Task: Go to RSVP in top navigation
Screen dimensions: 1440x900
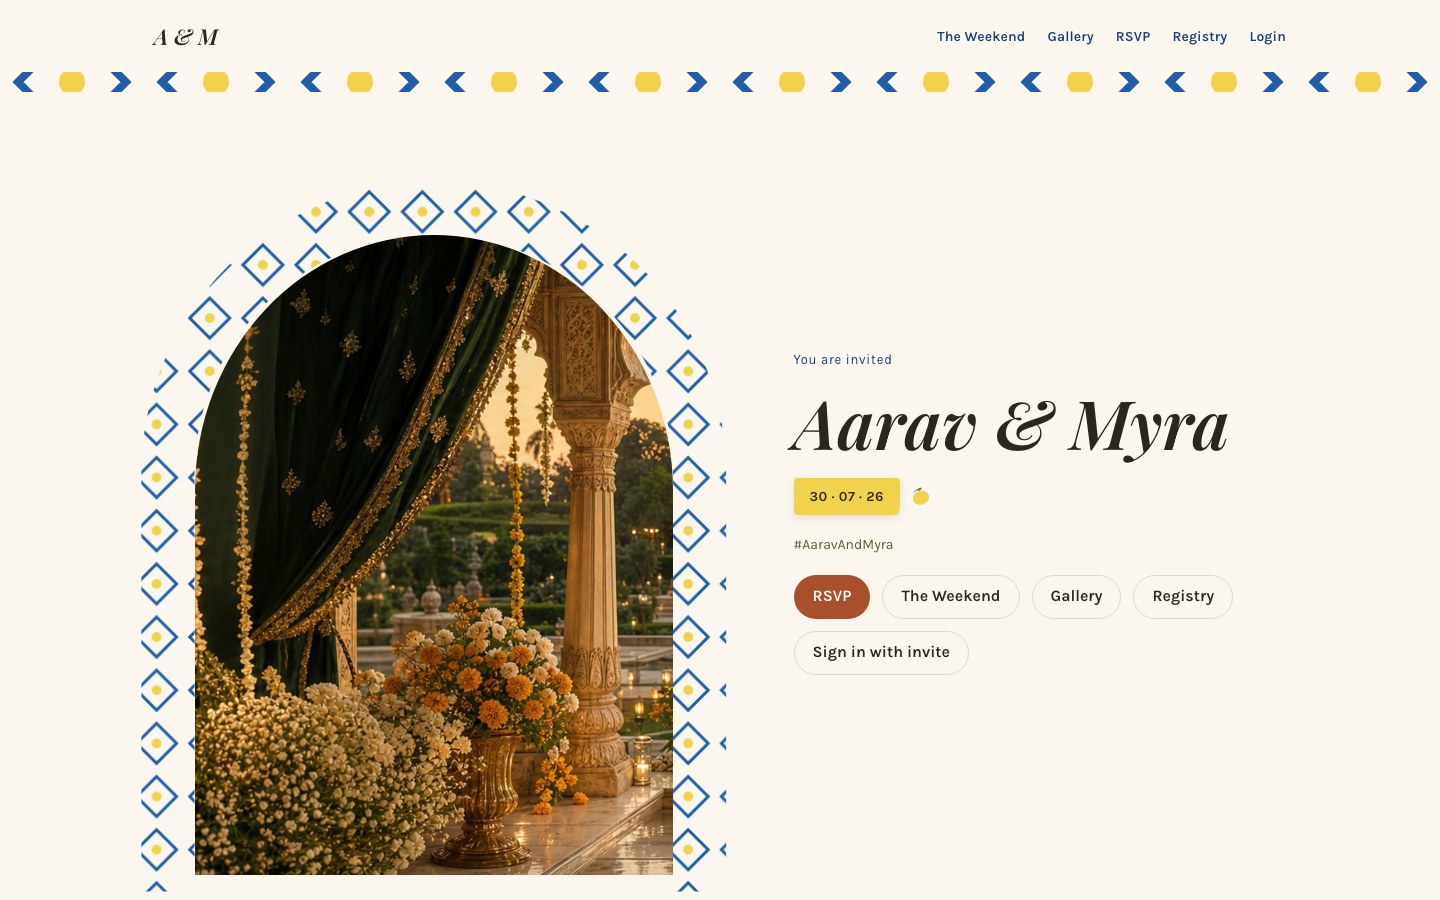Action: pyautogui.click(x=1133, y=37)
